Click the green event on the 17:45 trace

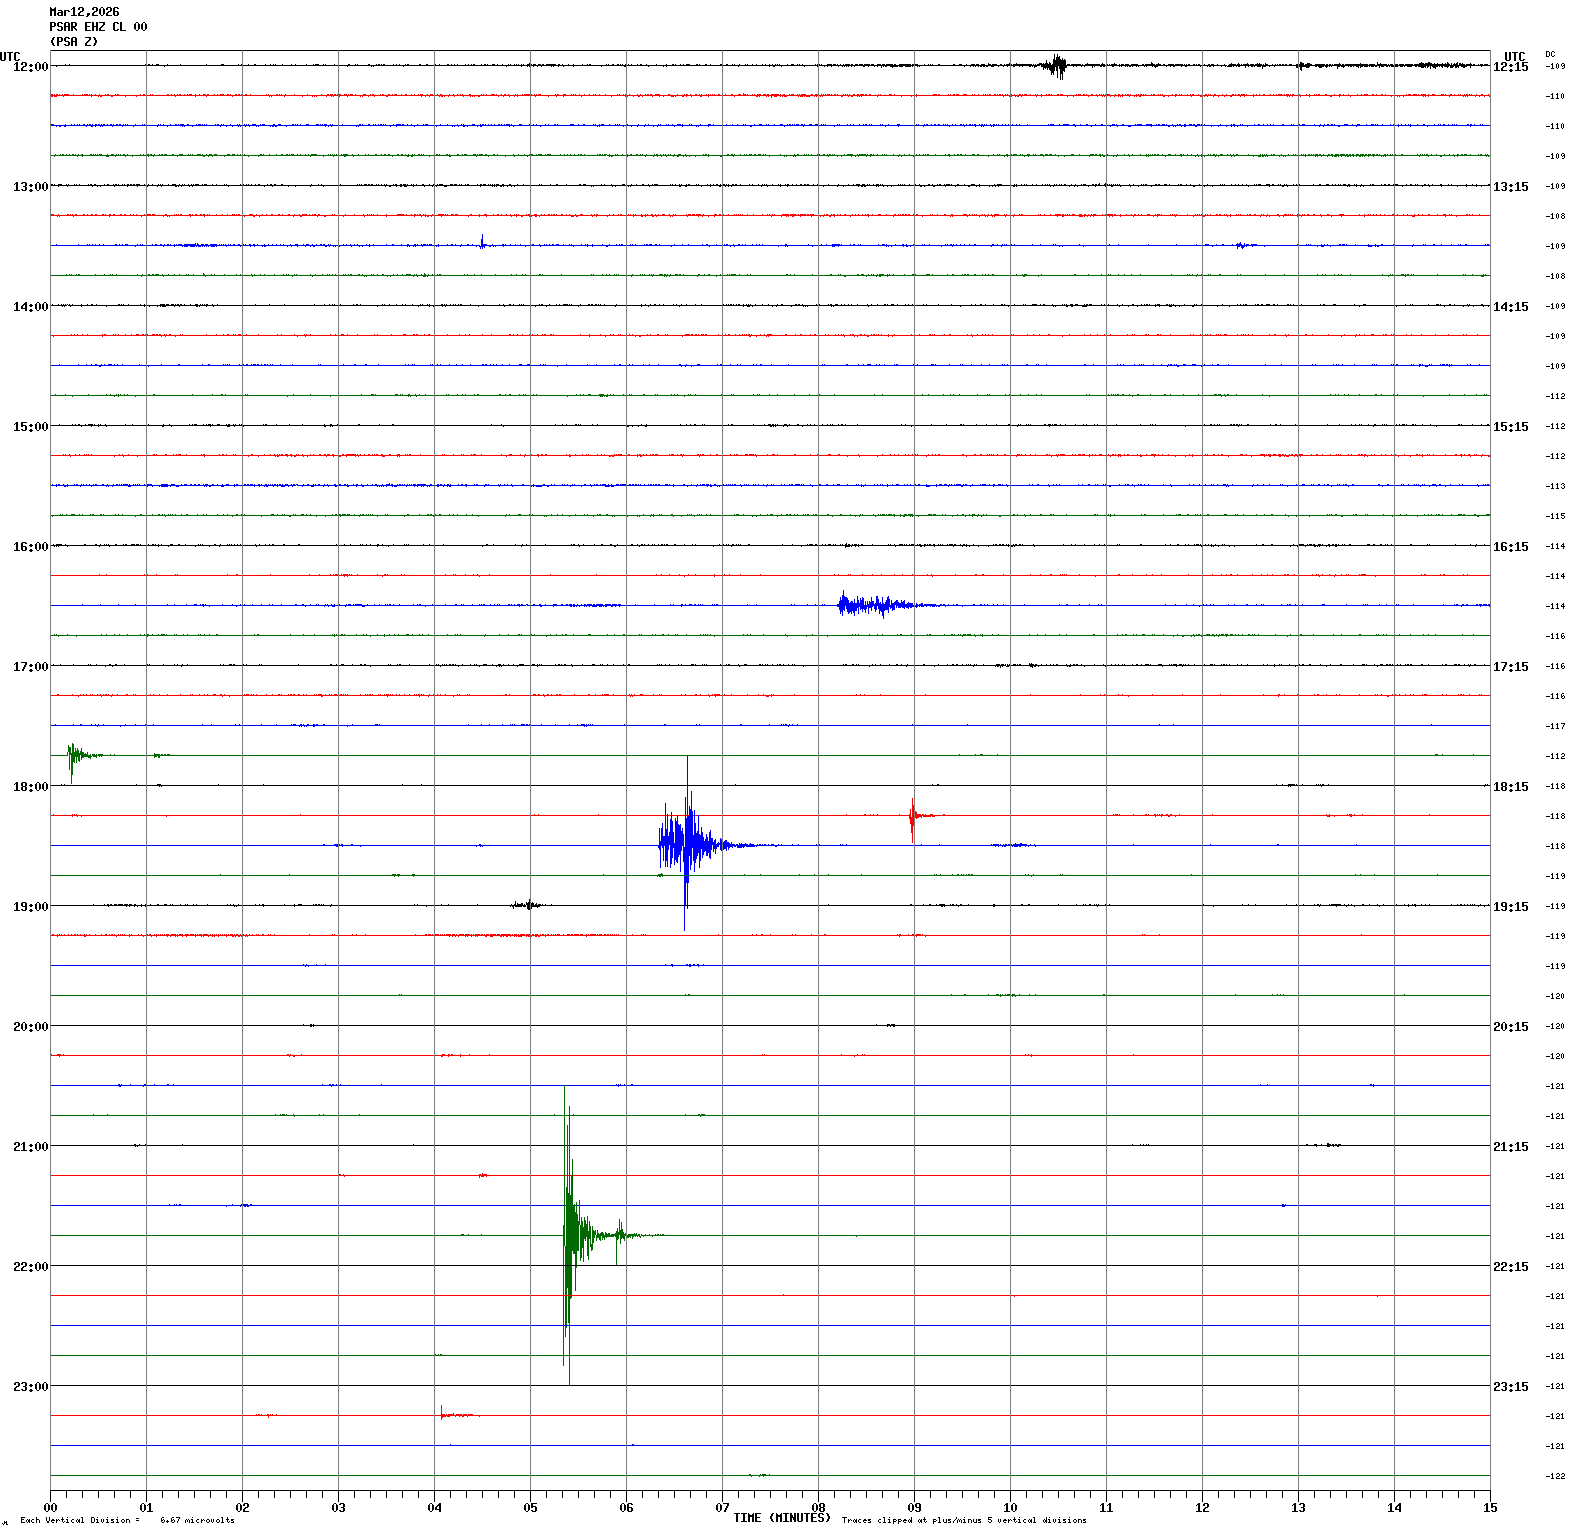[74, 756]
